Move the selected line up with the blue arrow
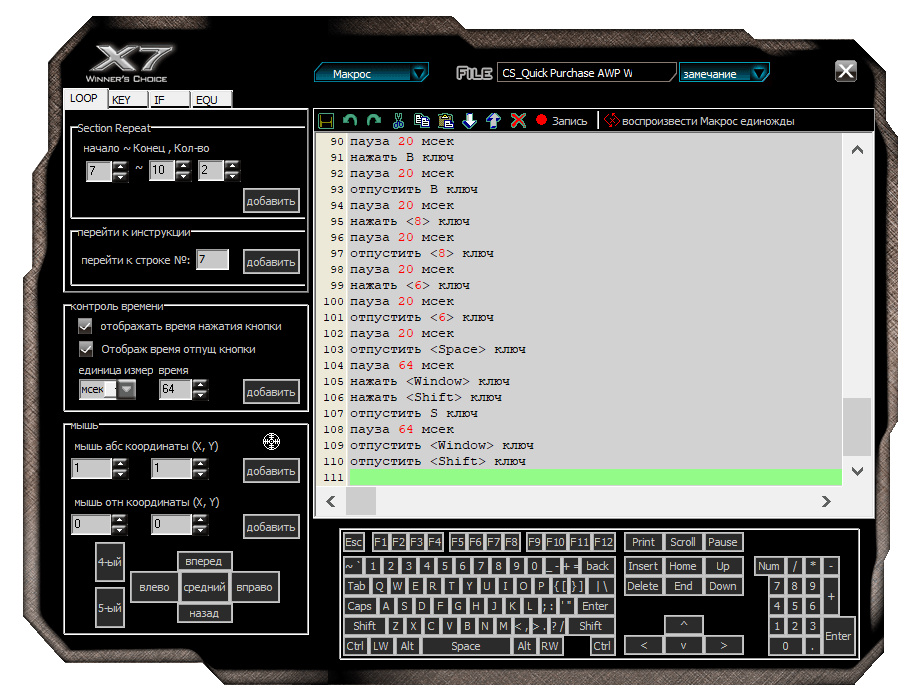 point(493,121)
